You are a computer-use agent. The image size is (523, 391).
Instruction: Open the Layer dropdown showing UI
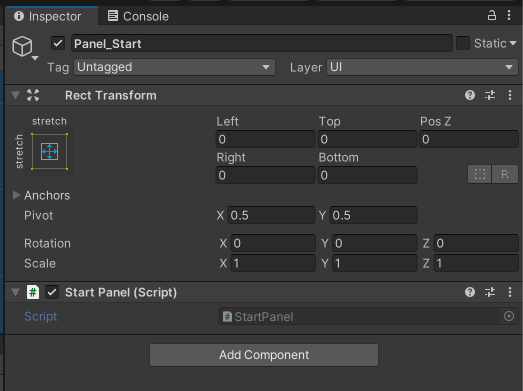pyautogui.click(x=422, y=67)
